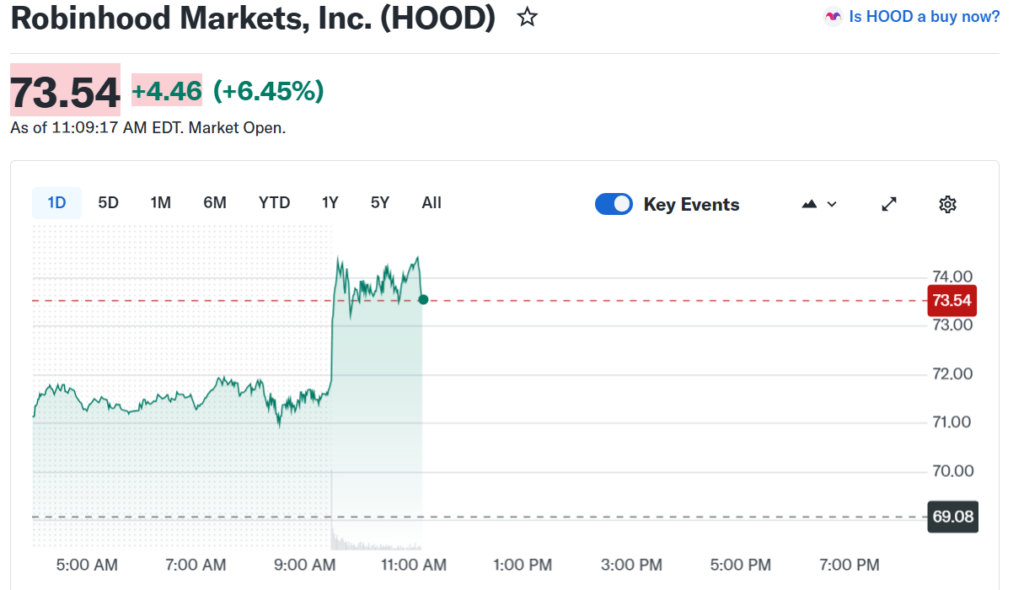Click the pink sparkle icon beside buy prompt
Viewport: 1024px width, 590px height.
(832, 16)
